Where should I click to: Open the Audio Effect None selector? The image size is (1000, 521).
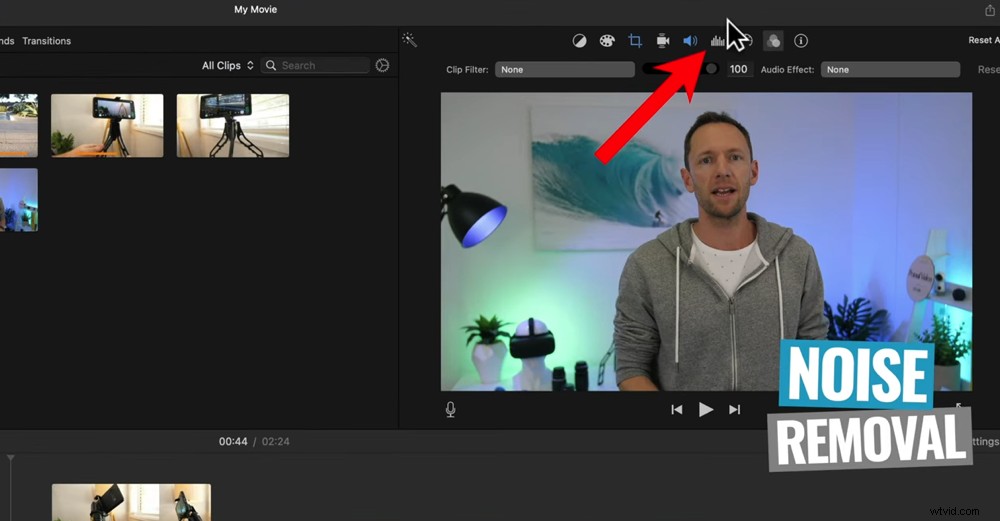point(890,70)
